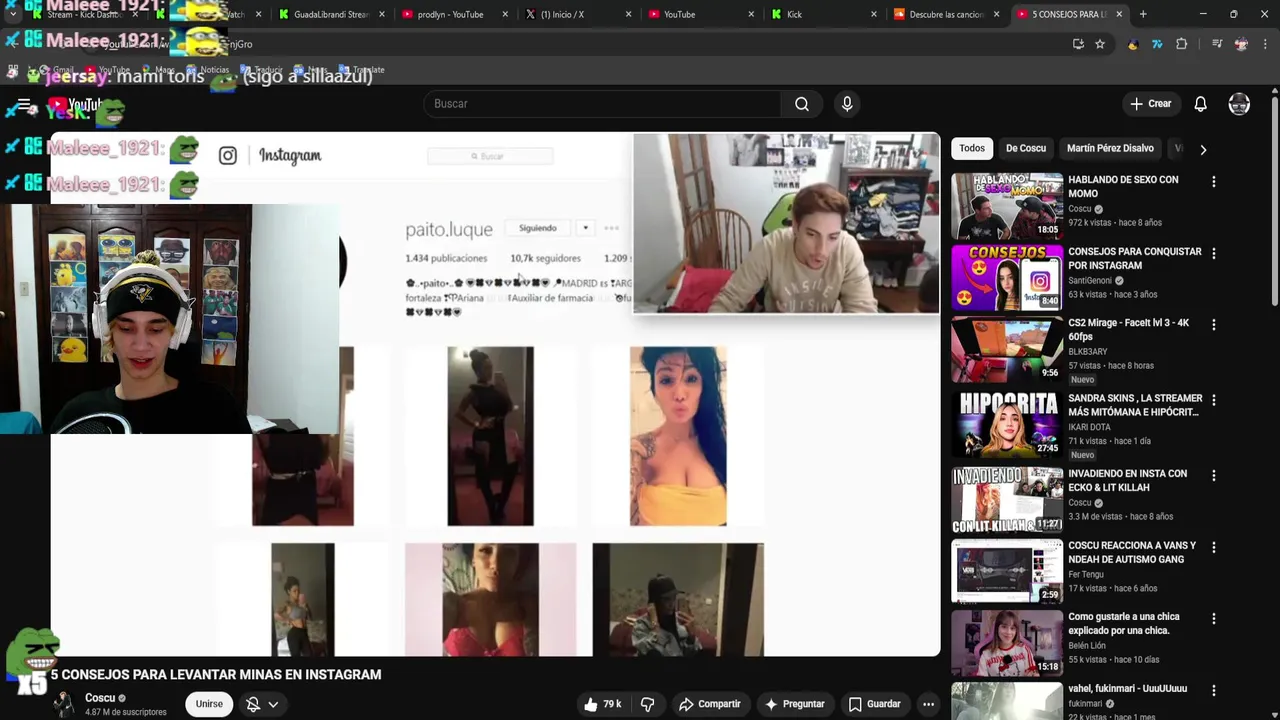1280x720 pixels.
Task: Save the video with Guardar
Action: click(x=875, y=704)
